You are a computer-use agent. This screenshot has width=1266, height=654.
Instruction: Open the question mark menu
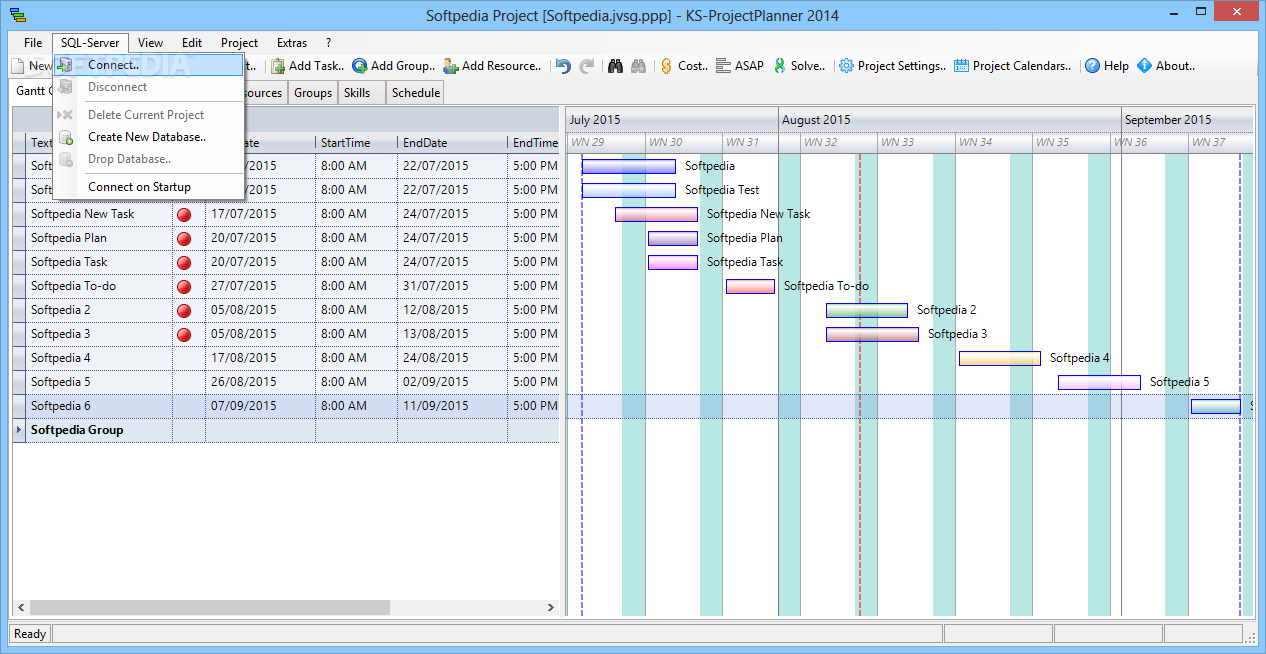pos(328,43)
